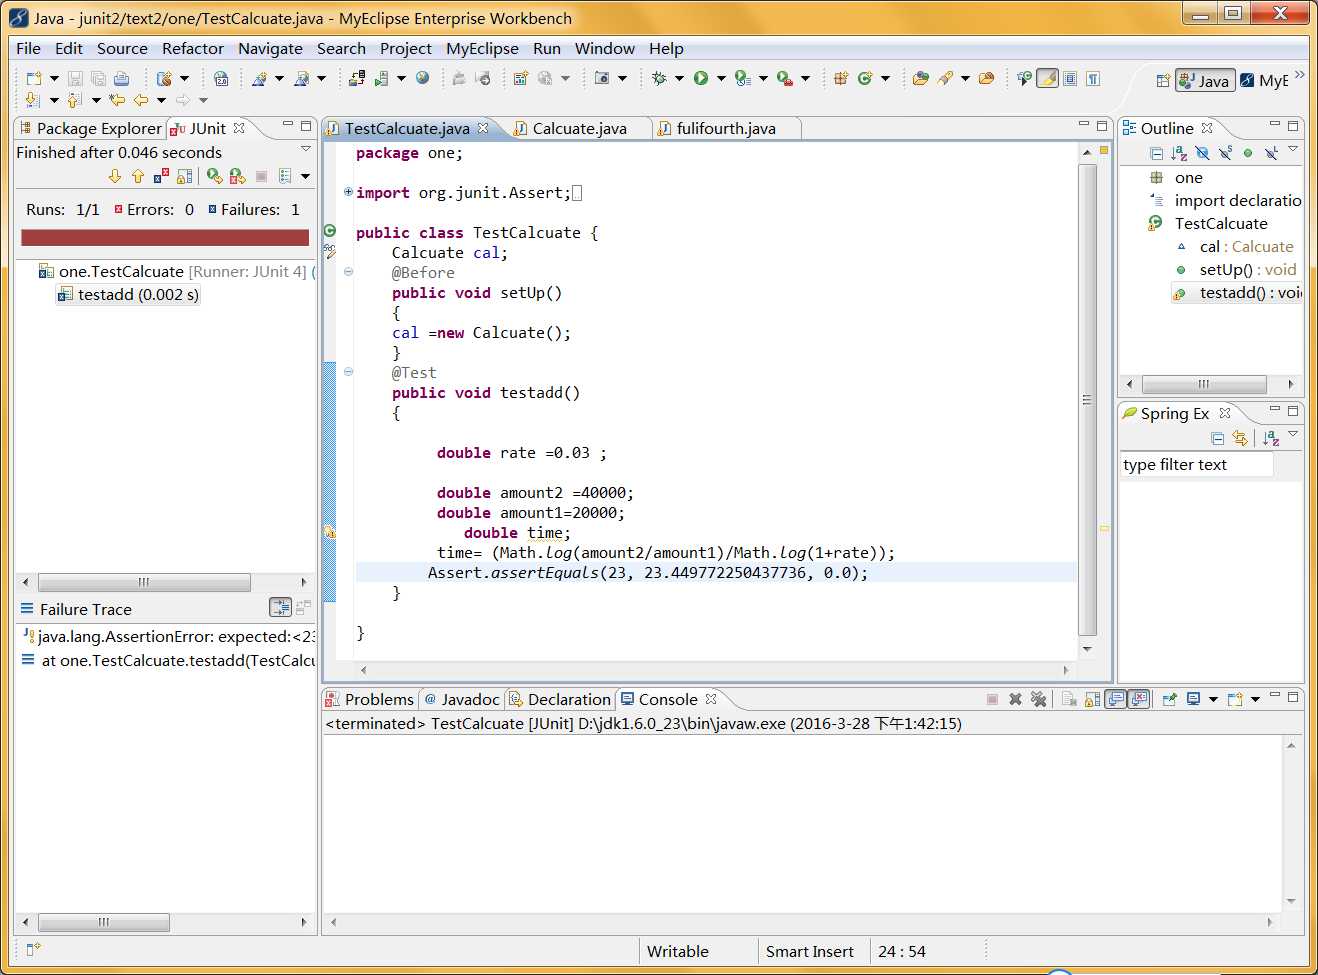Open the Source menu

[122, 48]
